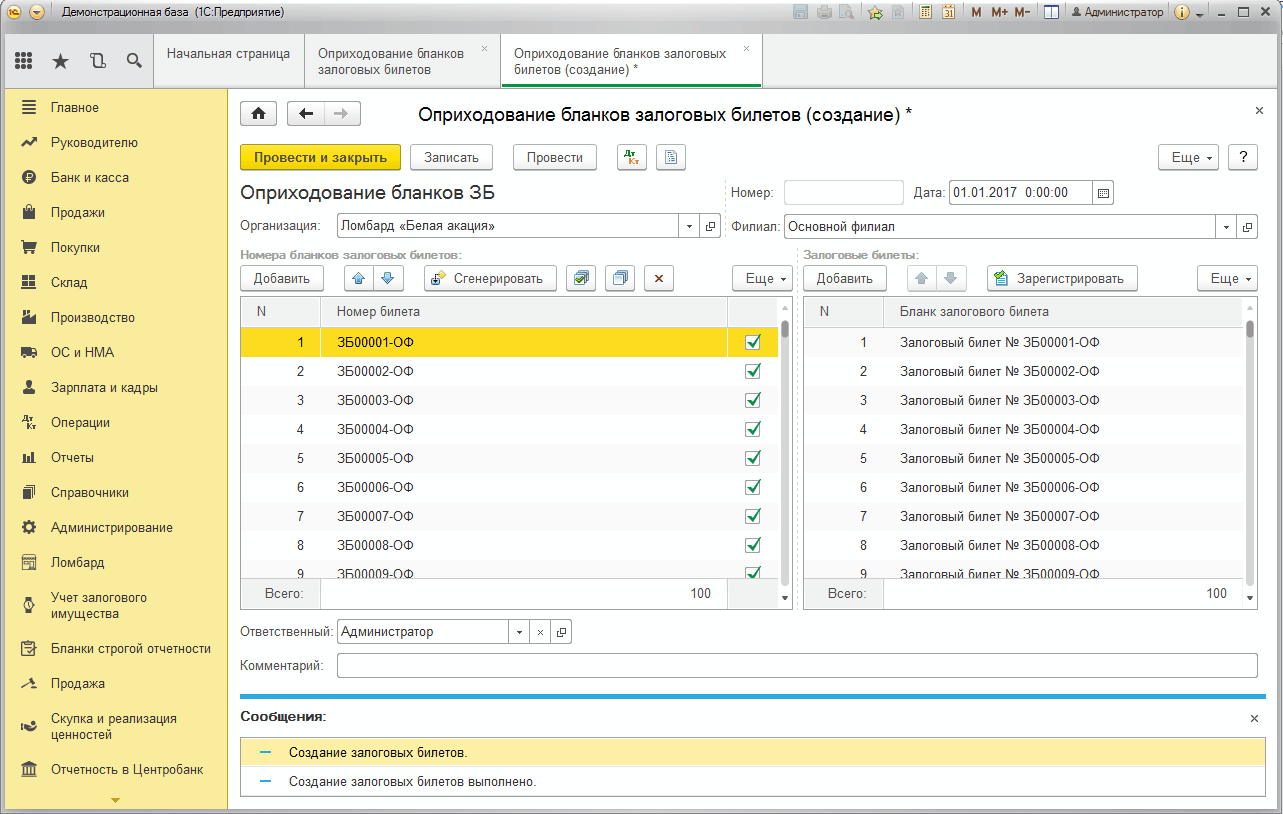Open the calendar from the title bar
The height and width of the screenshot is (814, 1283).
[948, 12]
